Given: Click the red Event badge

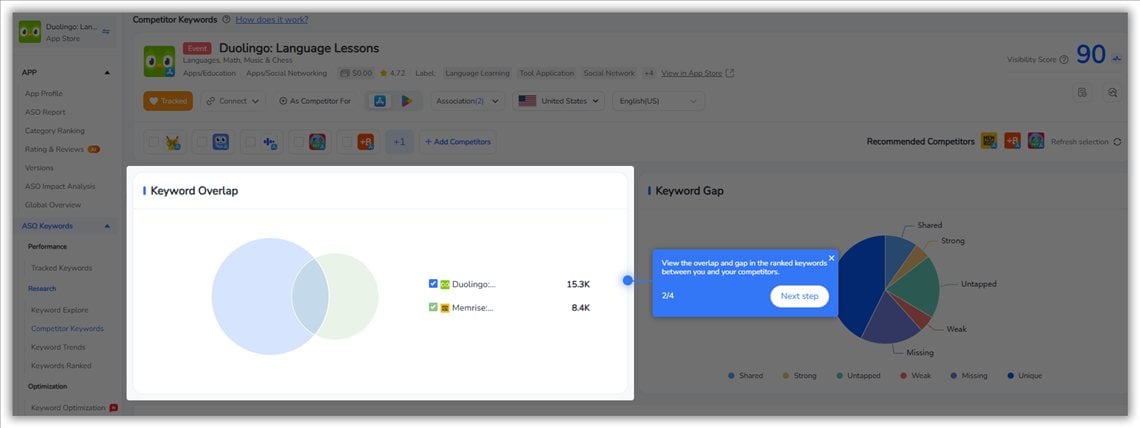Looking at the screenshot, I should pos(197,49).
